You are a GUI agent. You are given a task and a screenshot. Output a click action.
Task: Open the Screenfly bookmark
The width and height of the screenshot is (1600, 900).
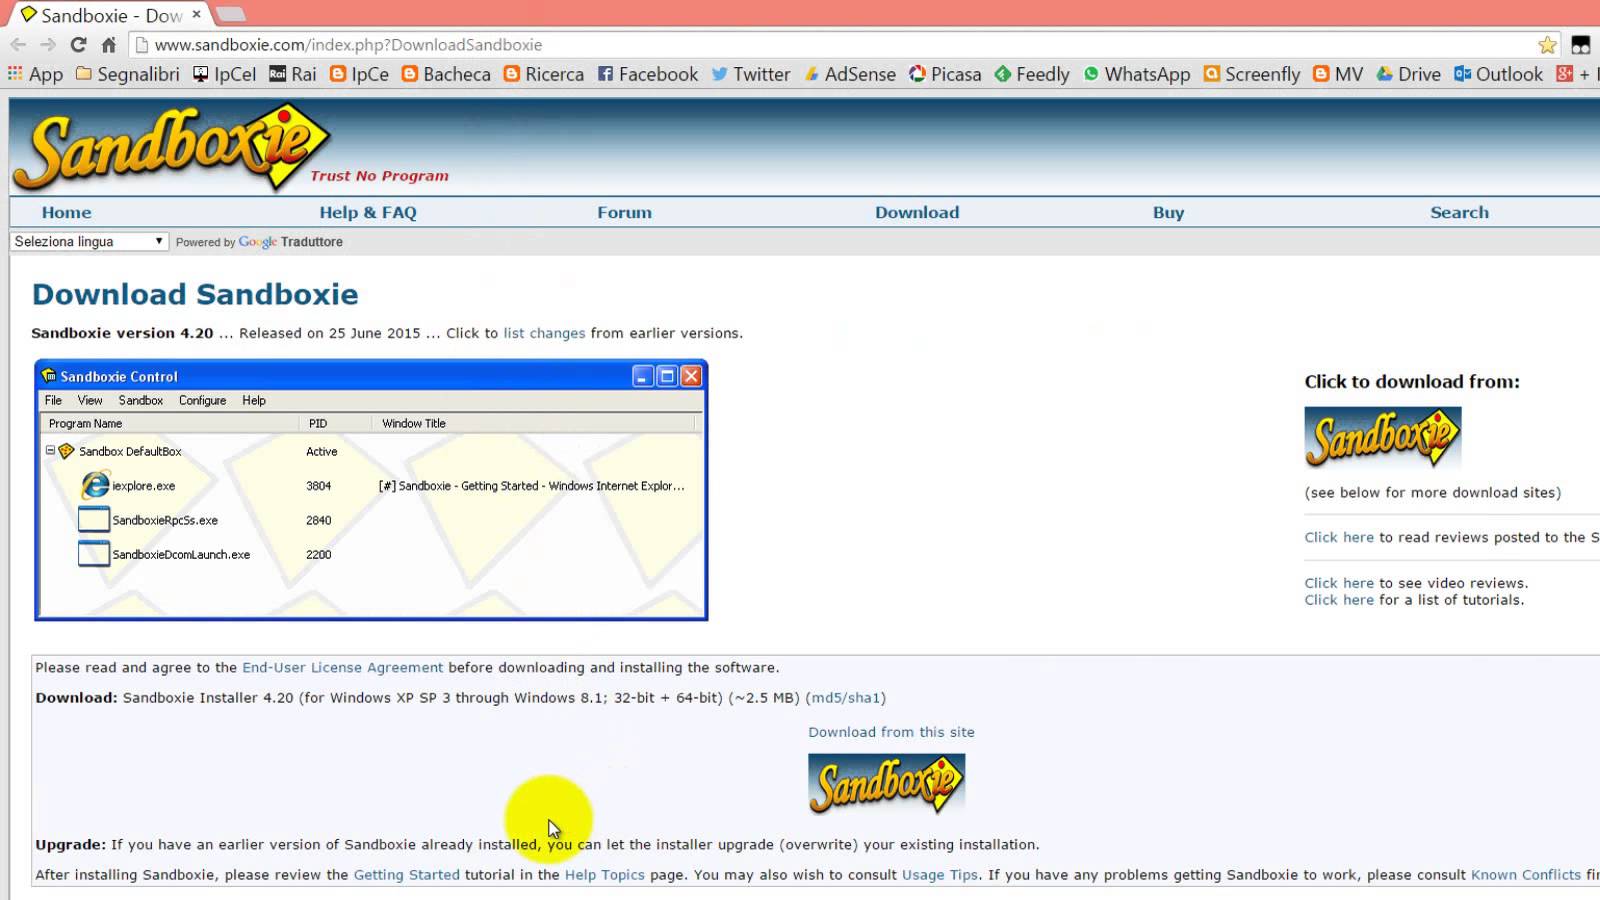point(1252,74)
